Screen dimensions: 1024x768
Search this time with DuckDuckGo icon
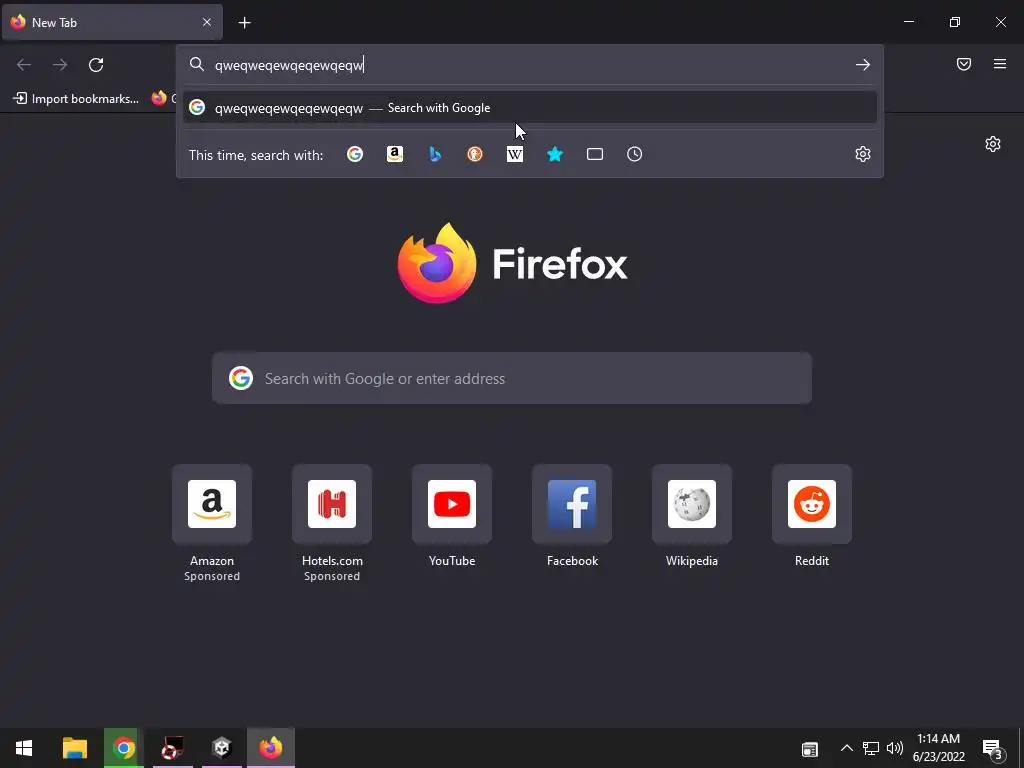coord(475,154)
